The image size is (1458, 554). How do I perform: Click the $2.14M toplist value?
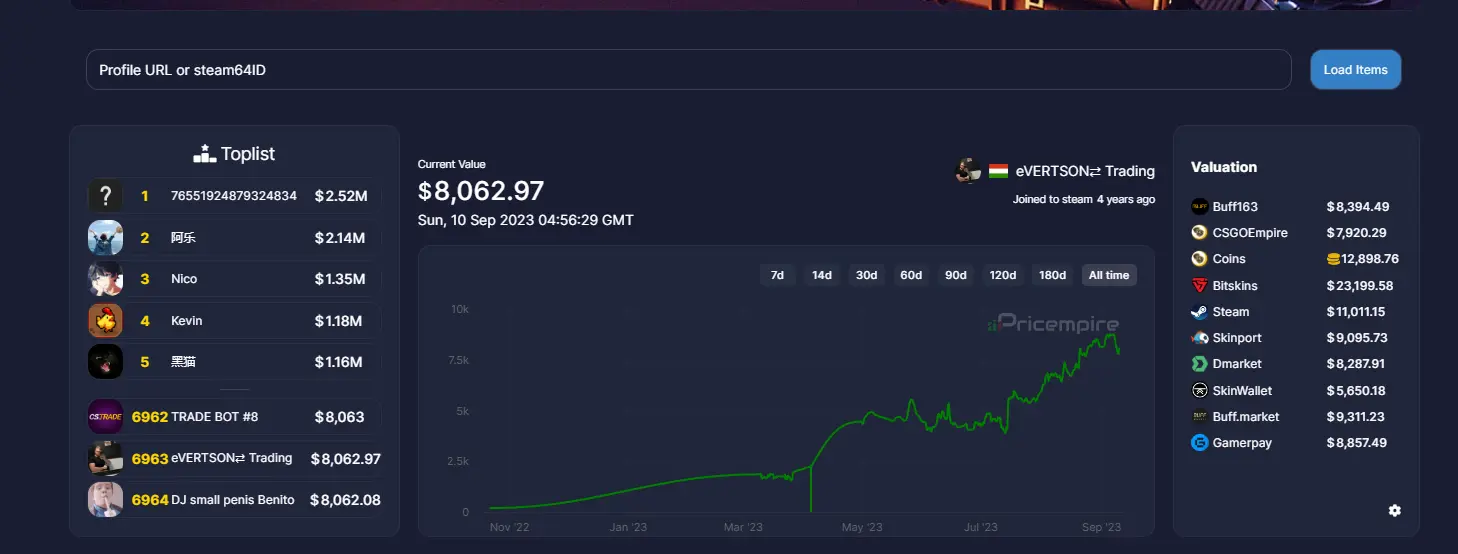[339, 238]
